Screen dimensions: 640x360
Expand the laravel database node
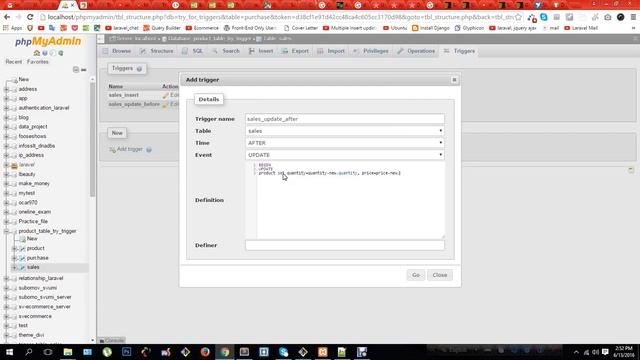coord(6,165)
